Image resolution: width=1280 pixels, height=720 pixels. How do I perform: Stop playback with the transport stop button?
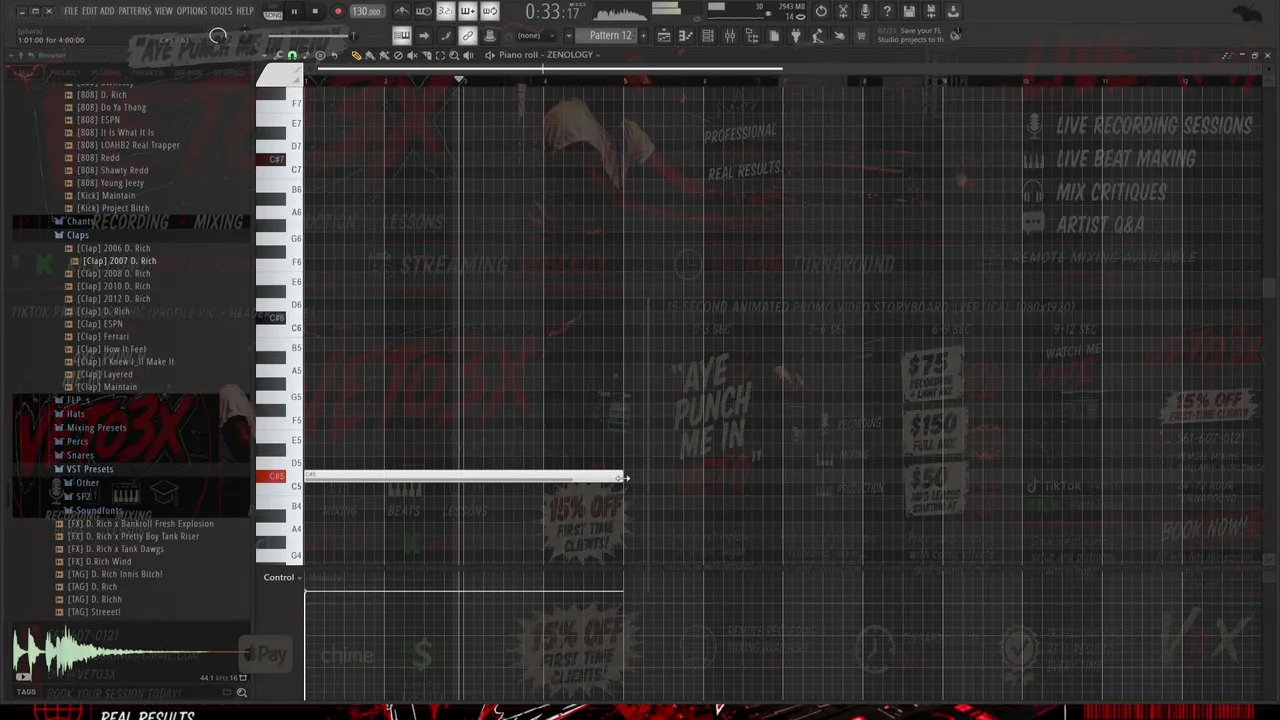click(315, 12)
